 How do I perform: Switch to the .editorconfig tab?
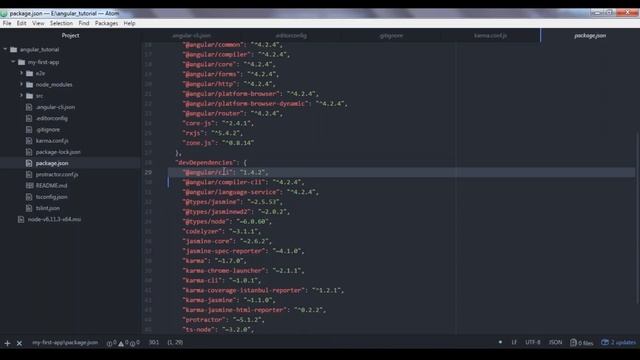coord(291,36)
